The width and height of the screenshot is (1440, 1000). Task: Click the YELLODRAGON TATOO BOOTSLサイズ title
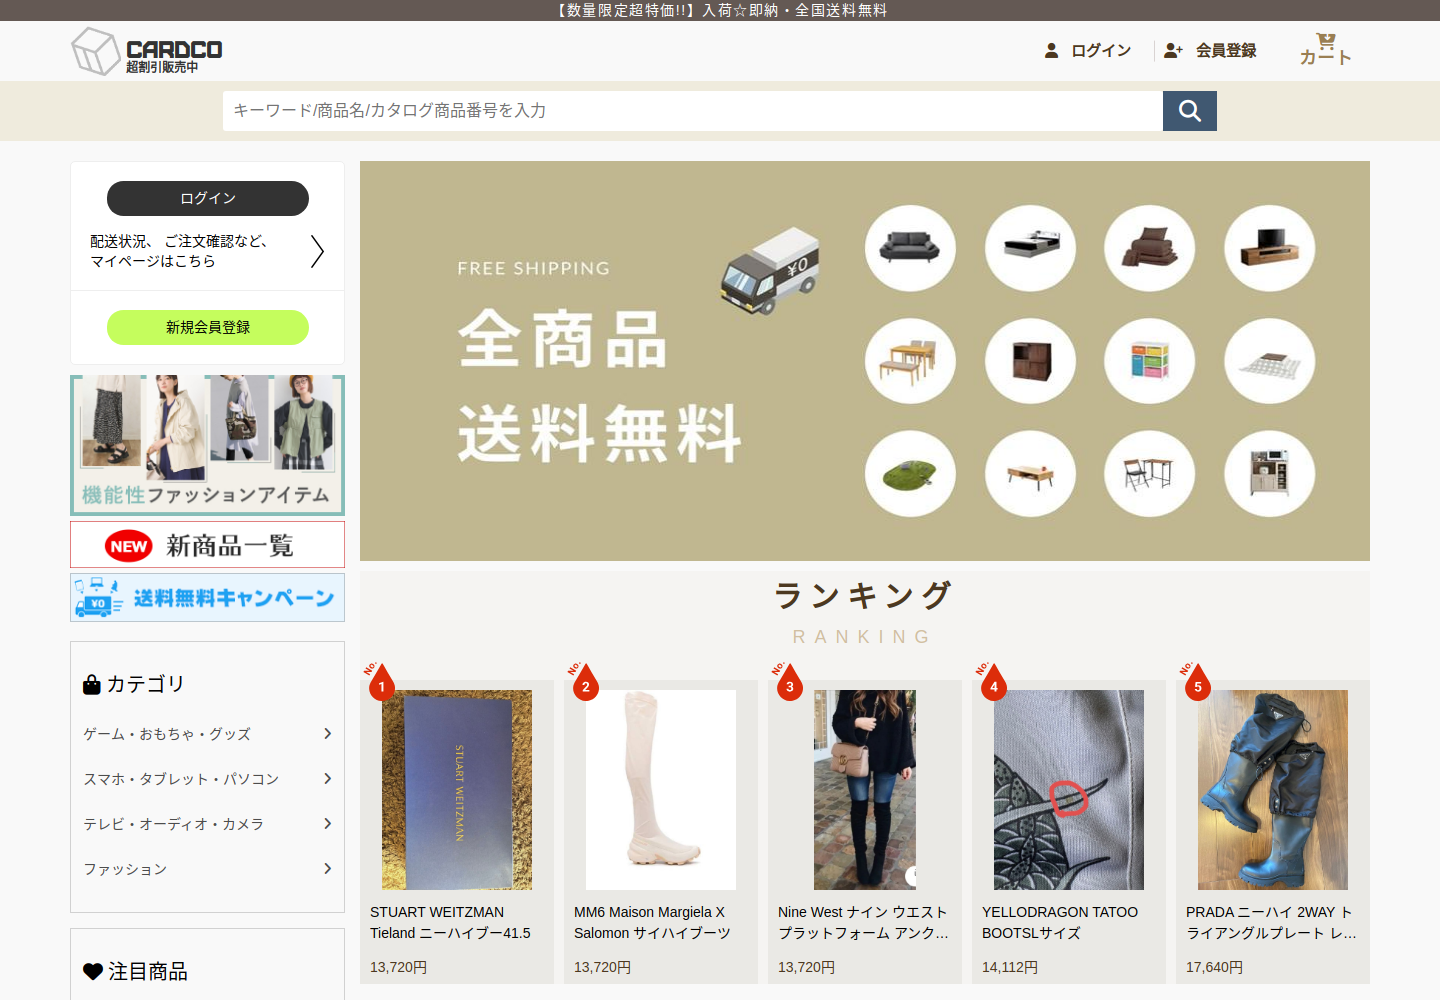(x=1060, y=922)
